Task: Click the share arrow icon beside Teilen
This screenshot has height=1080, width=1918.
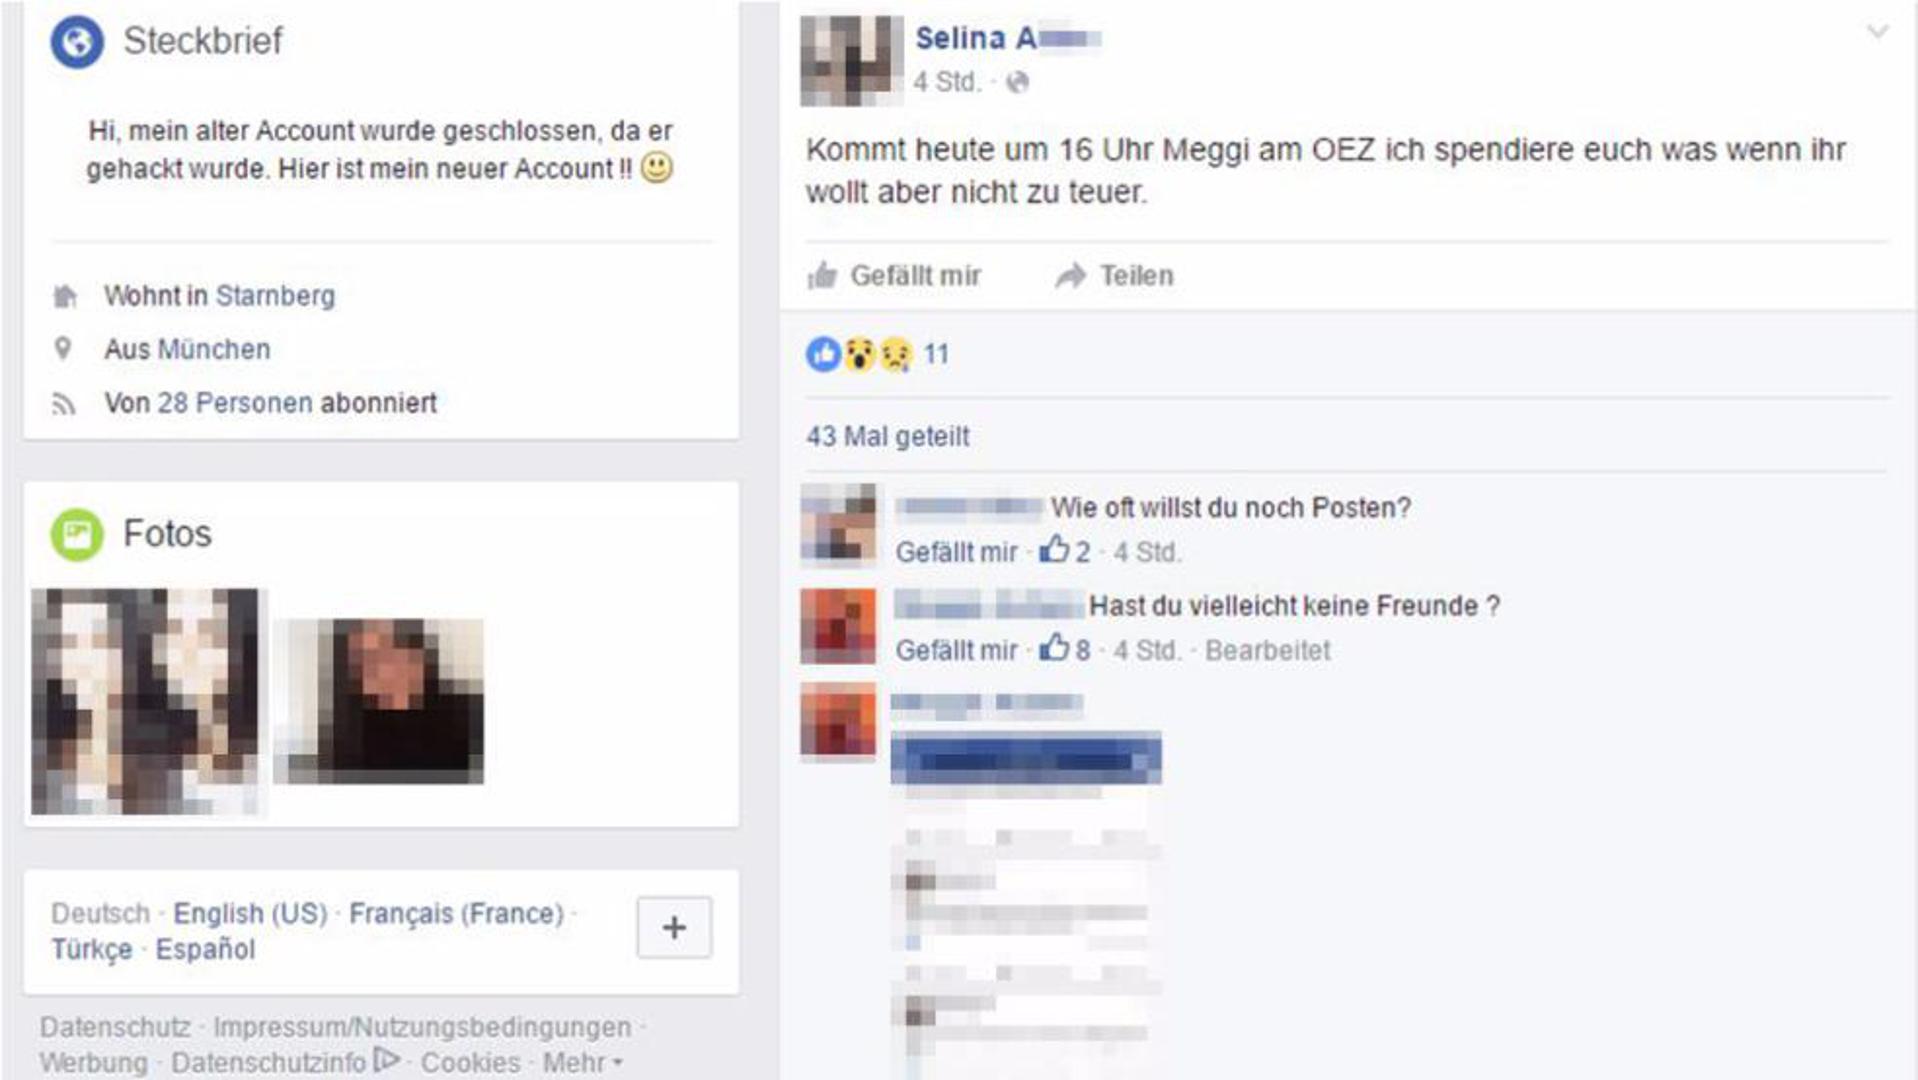Action: 1070,275
